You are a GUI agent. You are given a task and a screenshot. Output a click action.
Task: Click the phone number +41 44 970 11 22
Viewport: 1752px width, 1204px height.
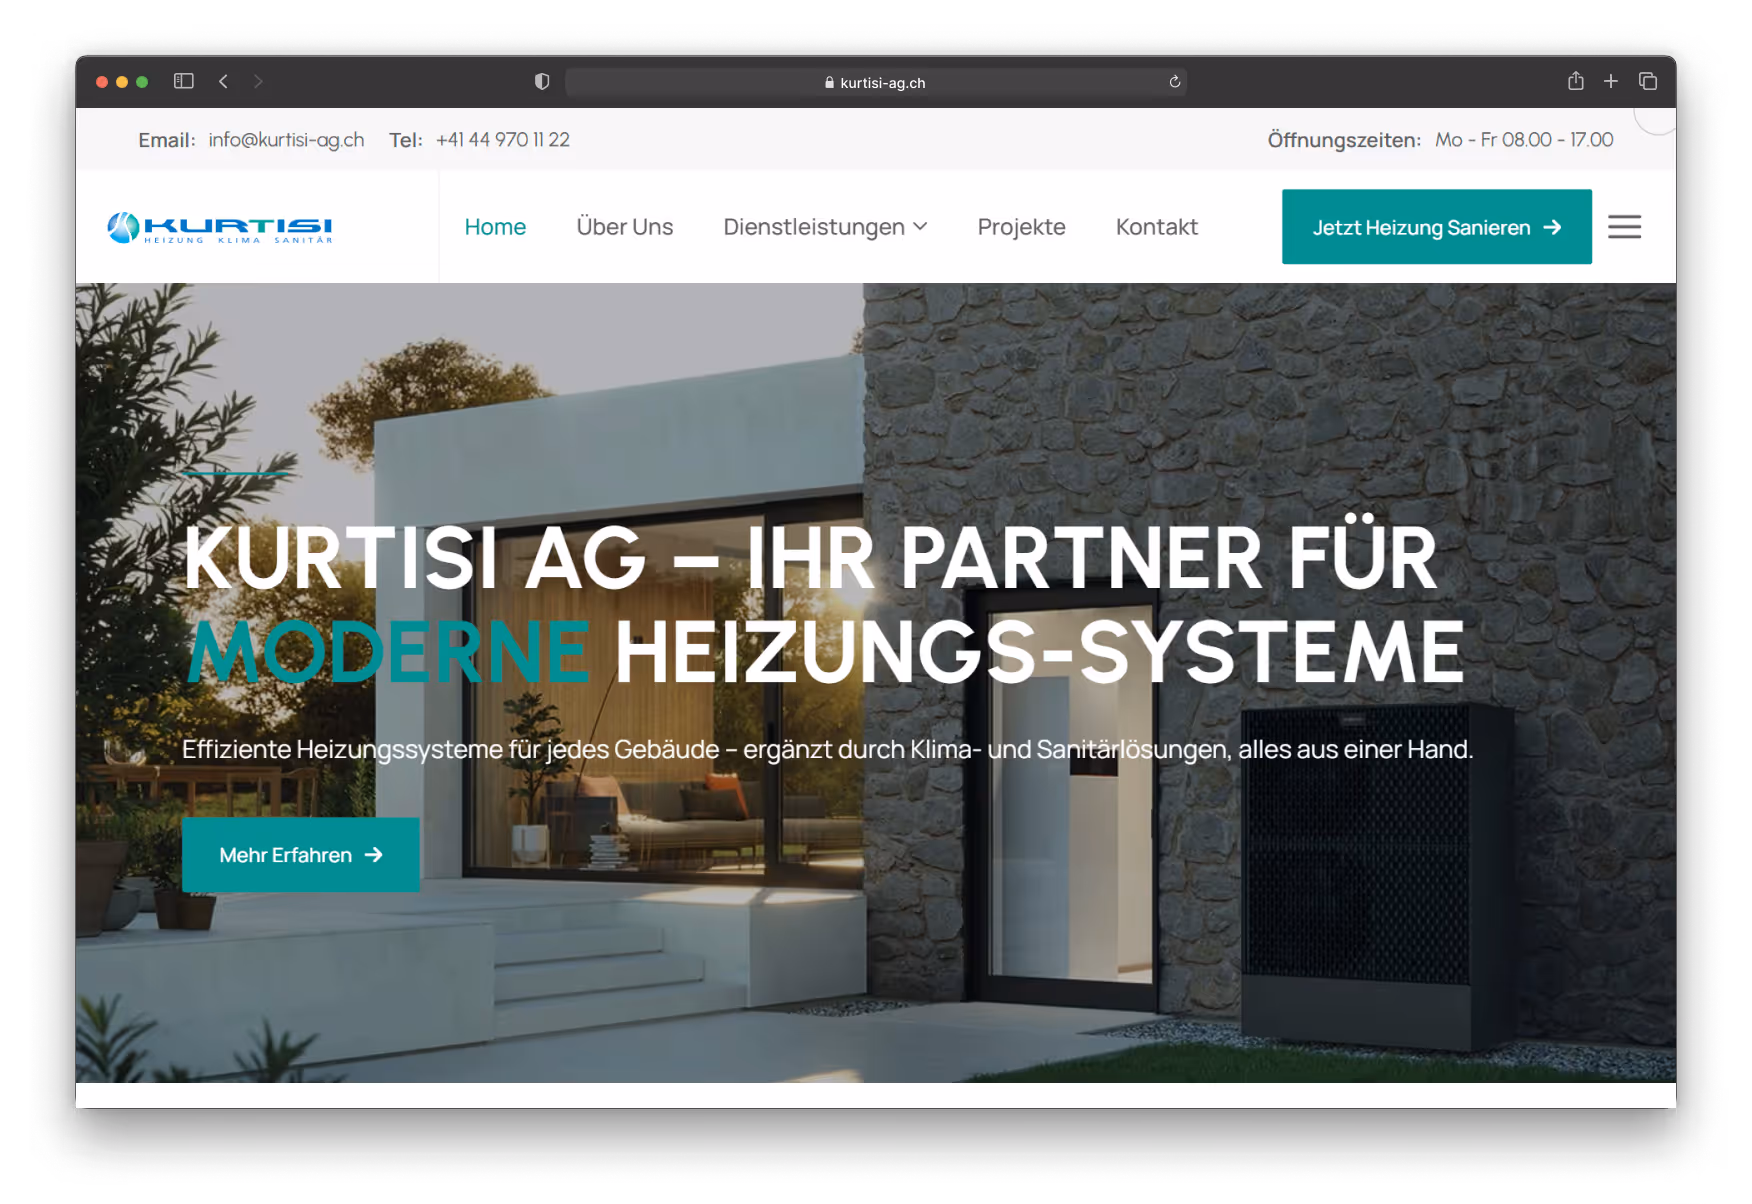pos(503,140)
